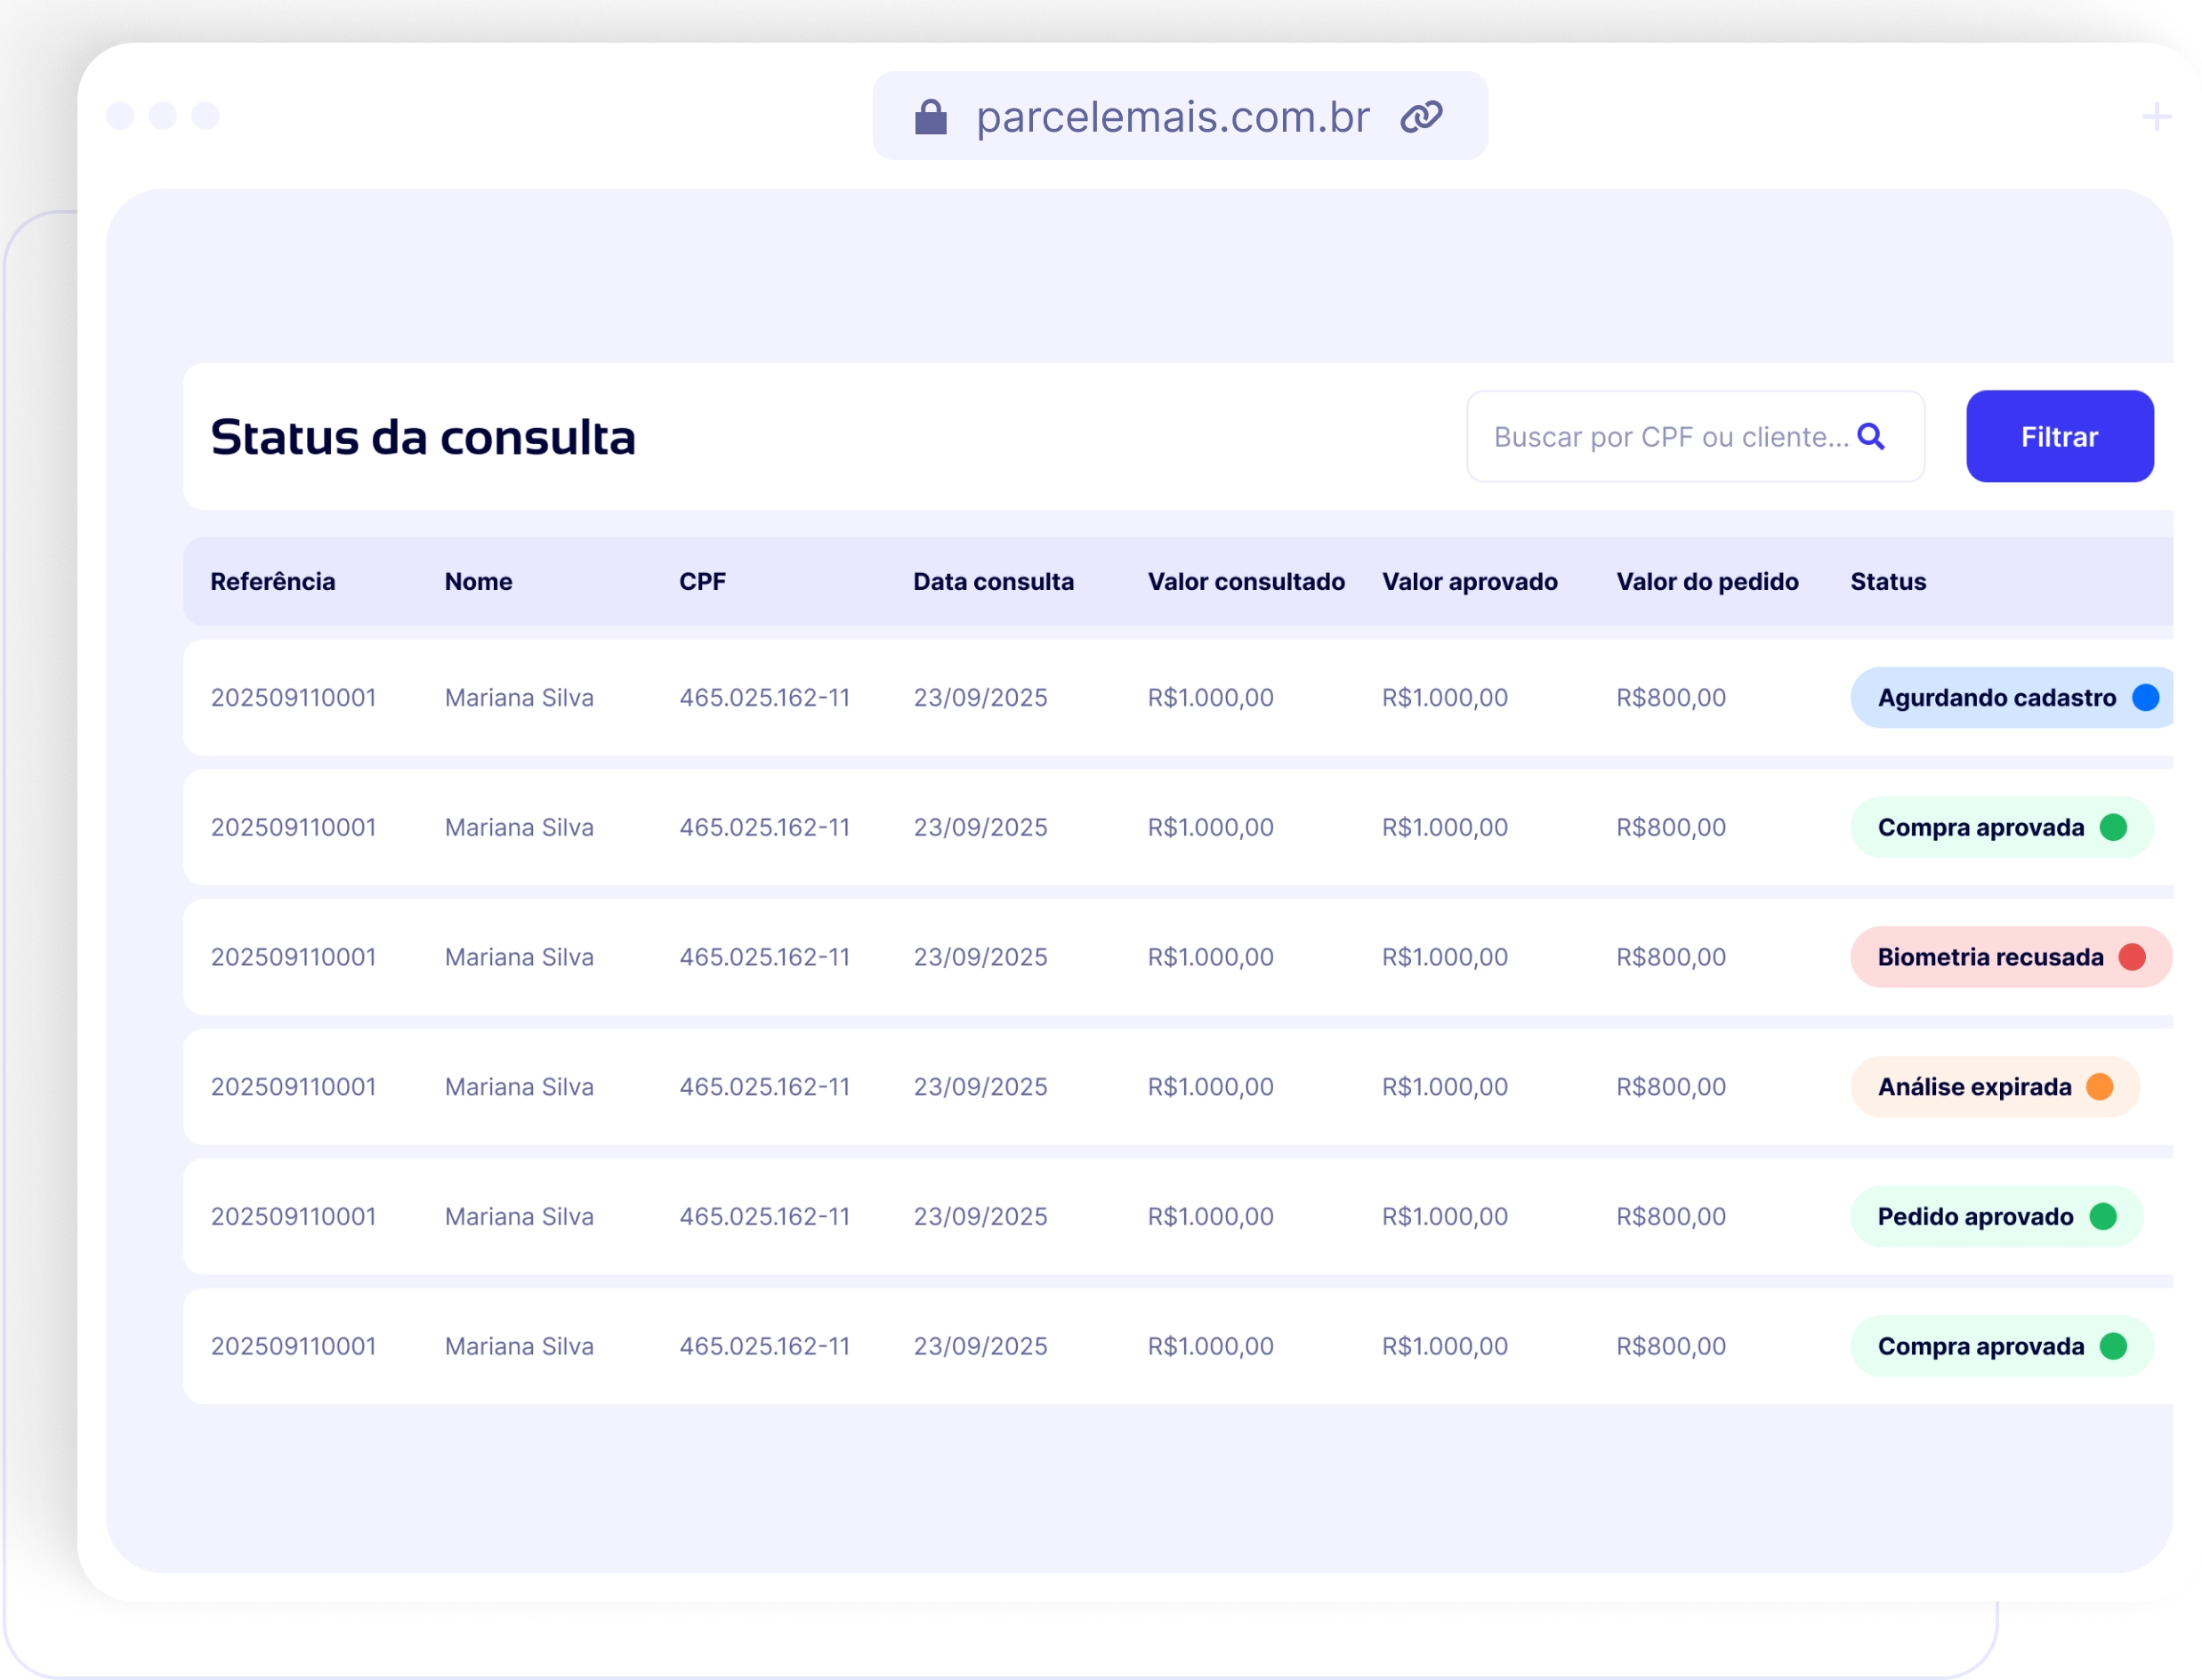Click the 'Valor aprovado' column header
This screenshot has width=2202, height=1680.
(x=1469, y=581)
